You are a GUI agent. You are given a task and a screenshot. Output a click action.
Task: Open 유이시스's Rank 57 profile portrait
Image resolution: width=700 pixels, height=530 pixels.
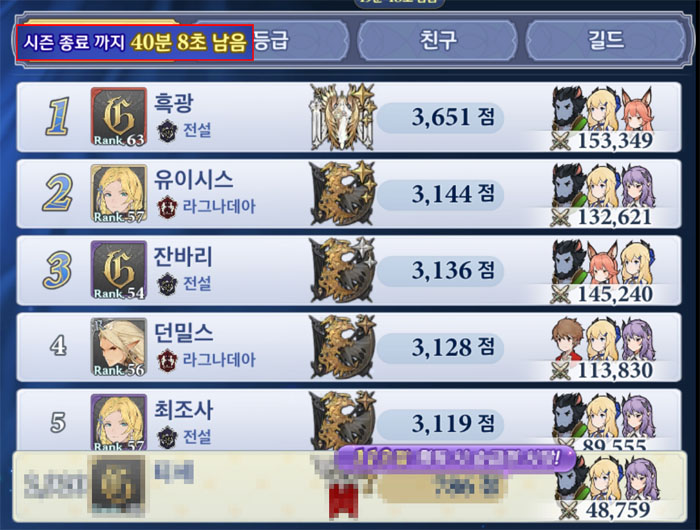click(x=119, y=194)
